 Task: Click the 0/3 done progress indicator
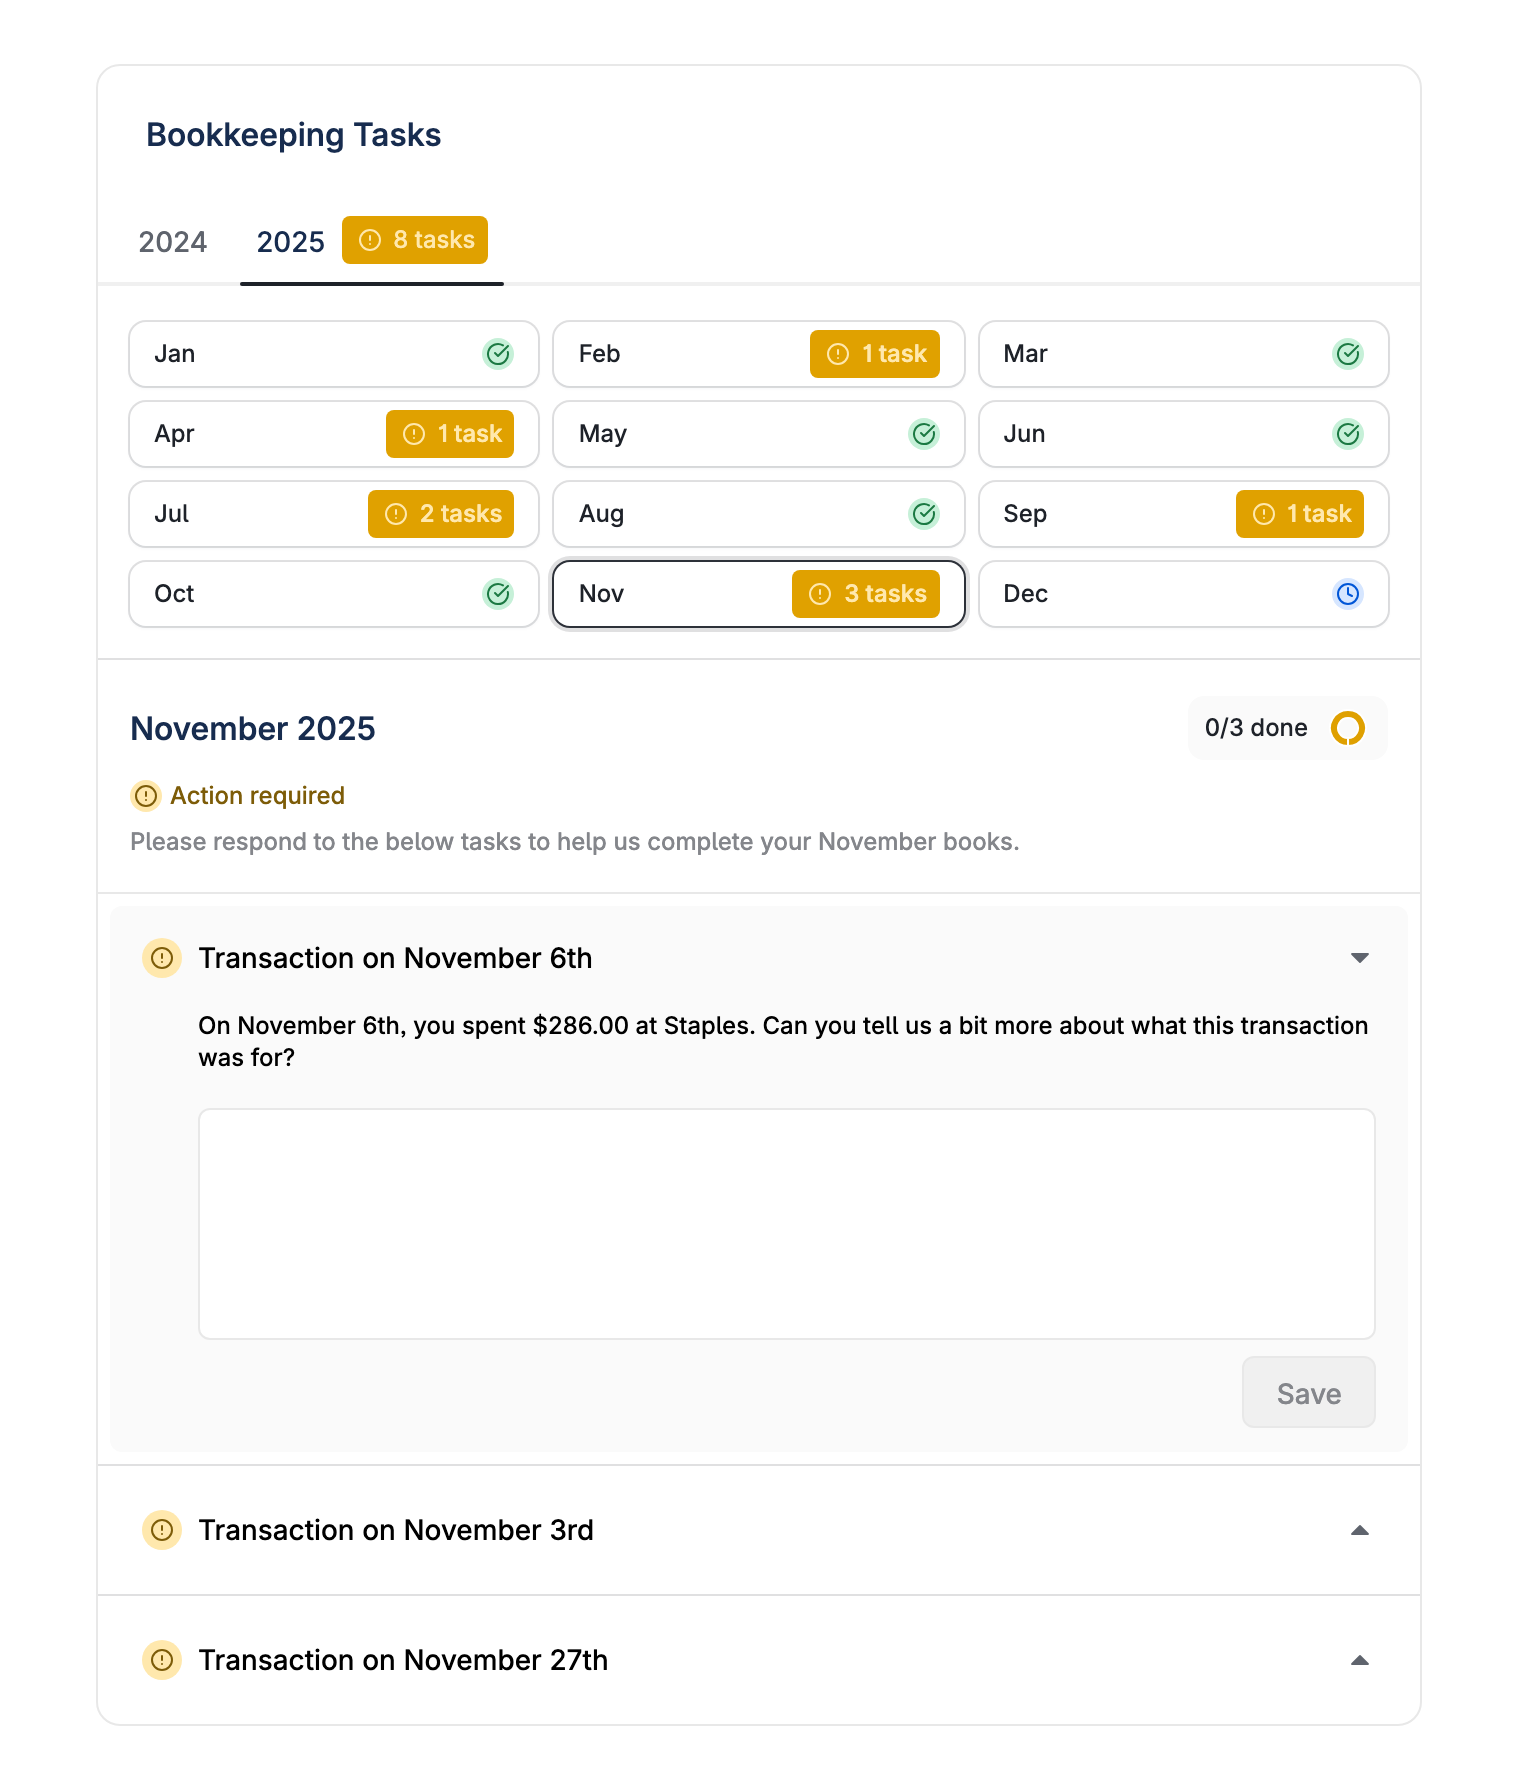tap(1287, 728)
